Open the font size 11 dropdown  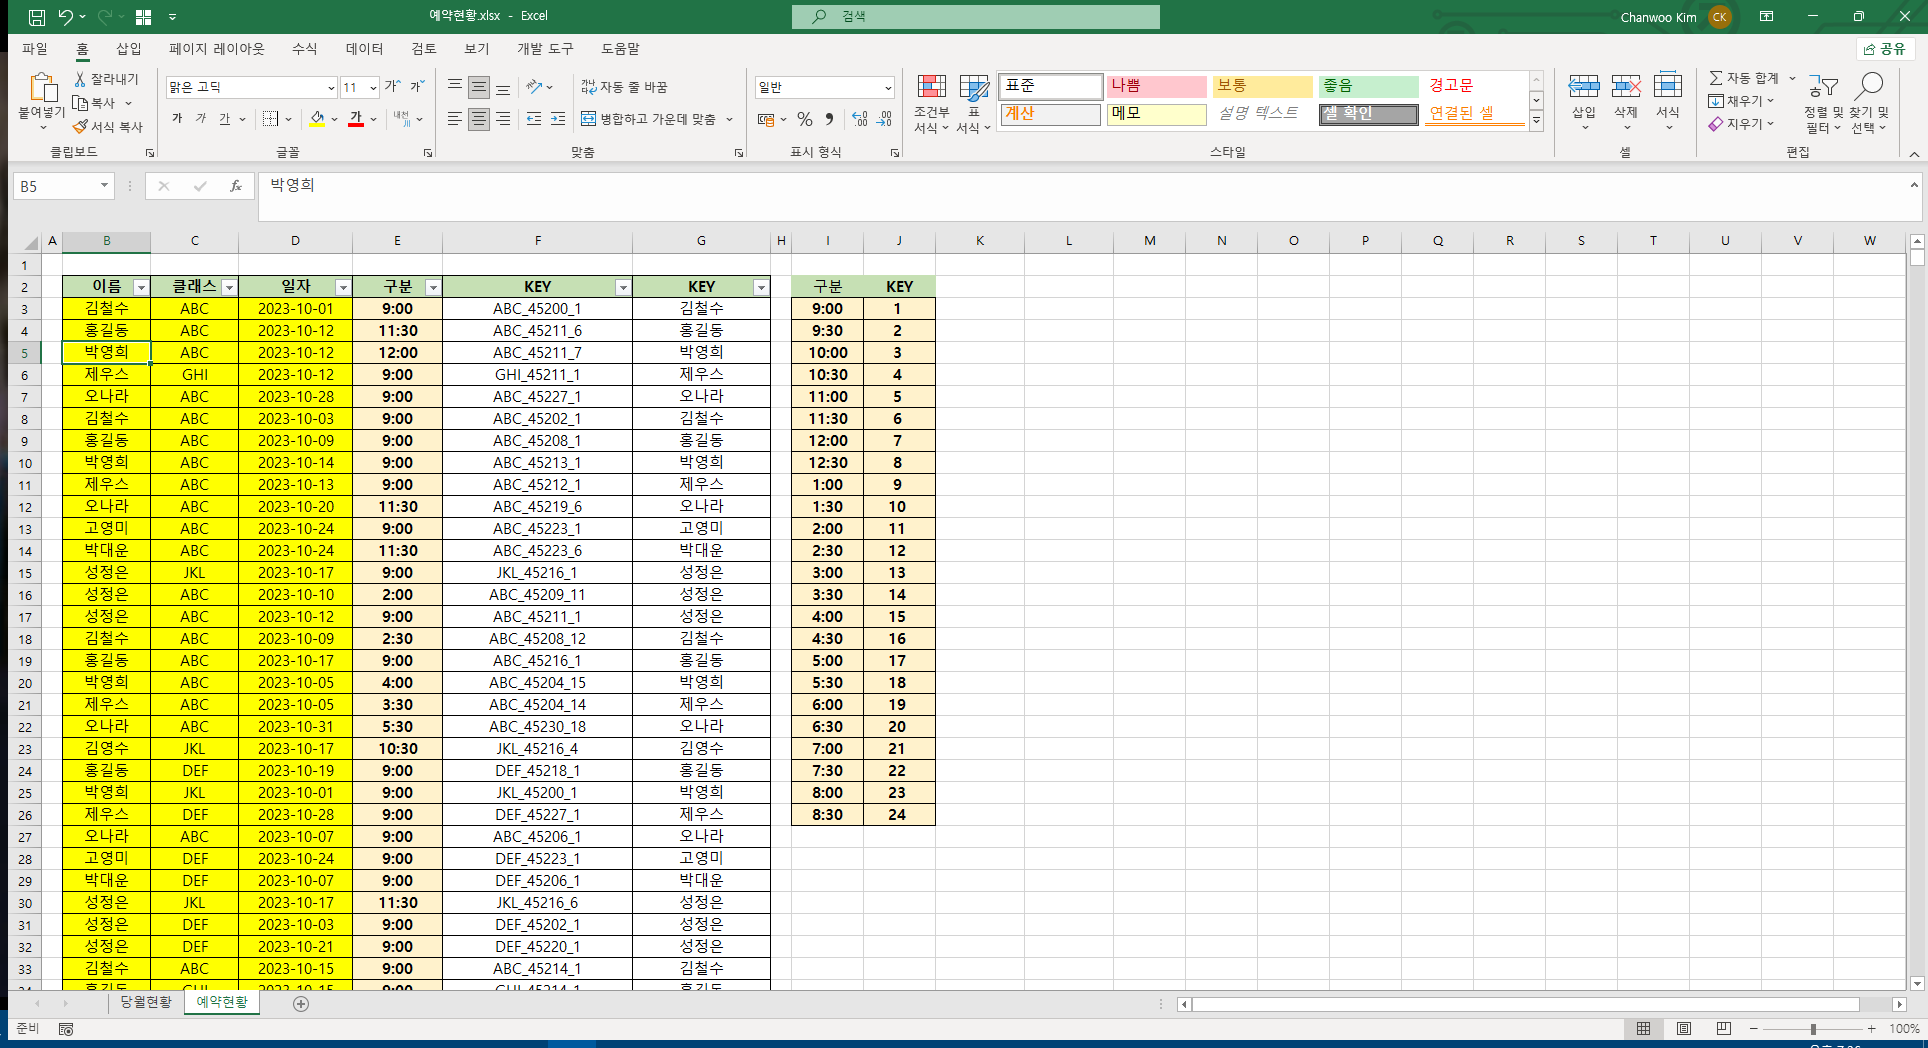click(x=373, y=87)
